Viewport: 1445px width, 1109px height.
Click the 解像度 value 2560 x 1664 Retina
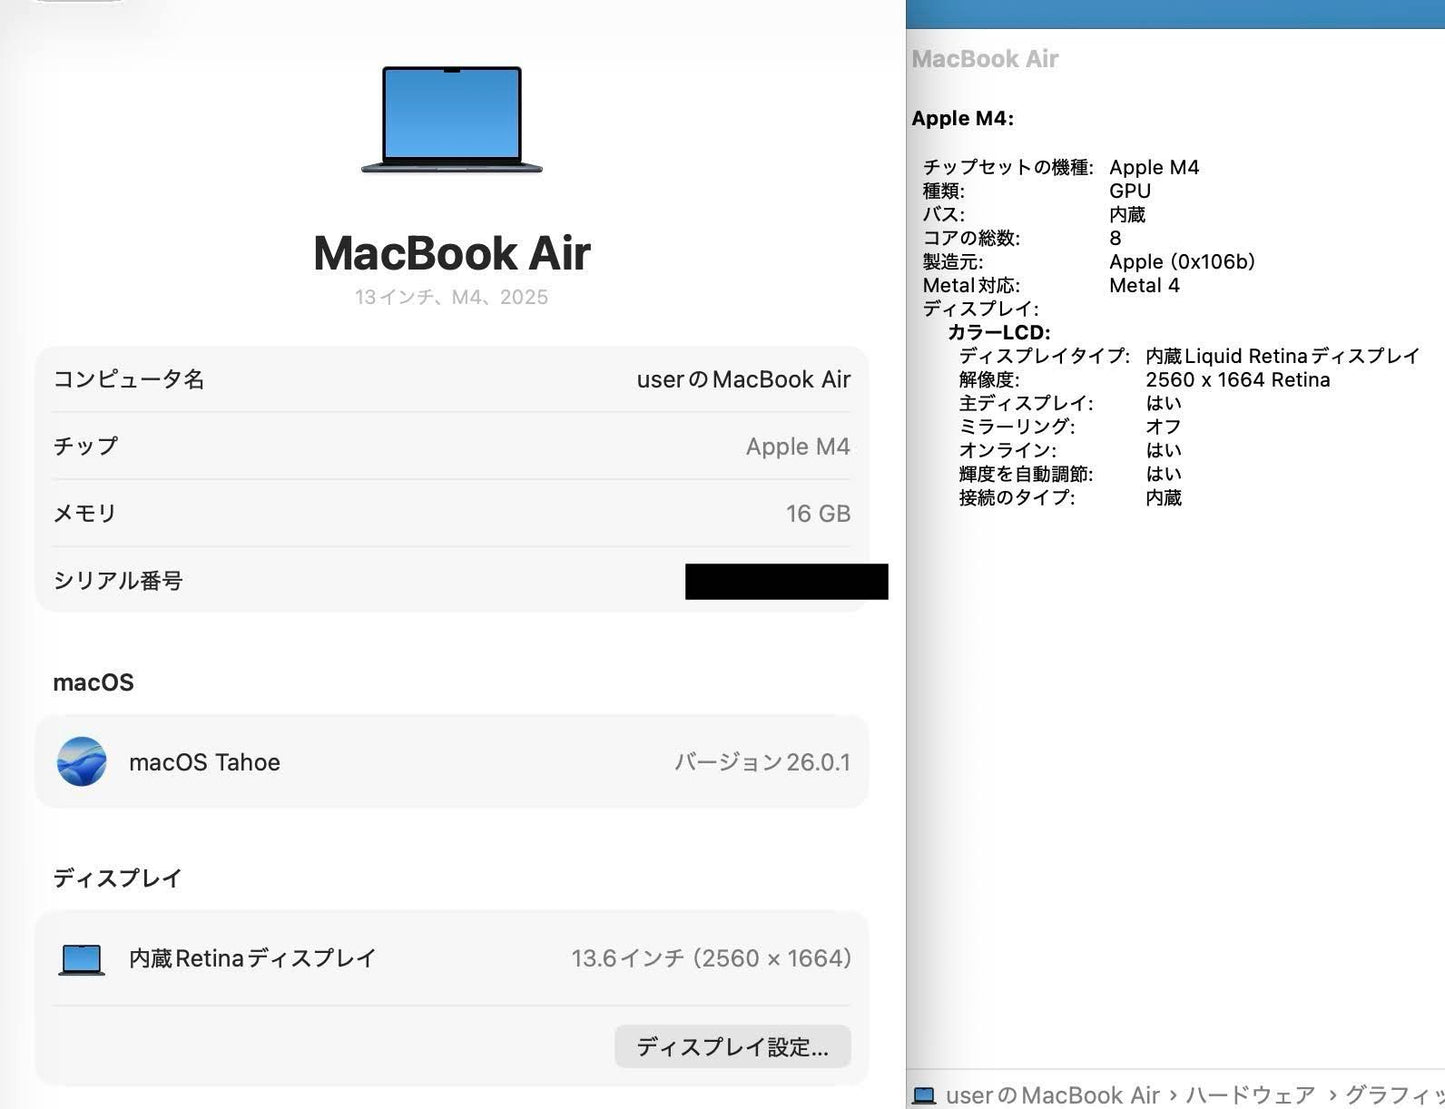(1238, 380)
